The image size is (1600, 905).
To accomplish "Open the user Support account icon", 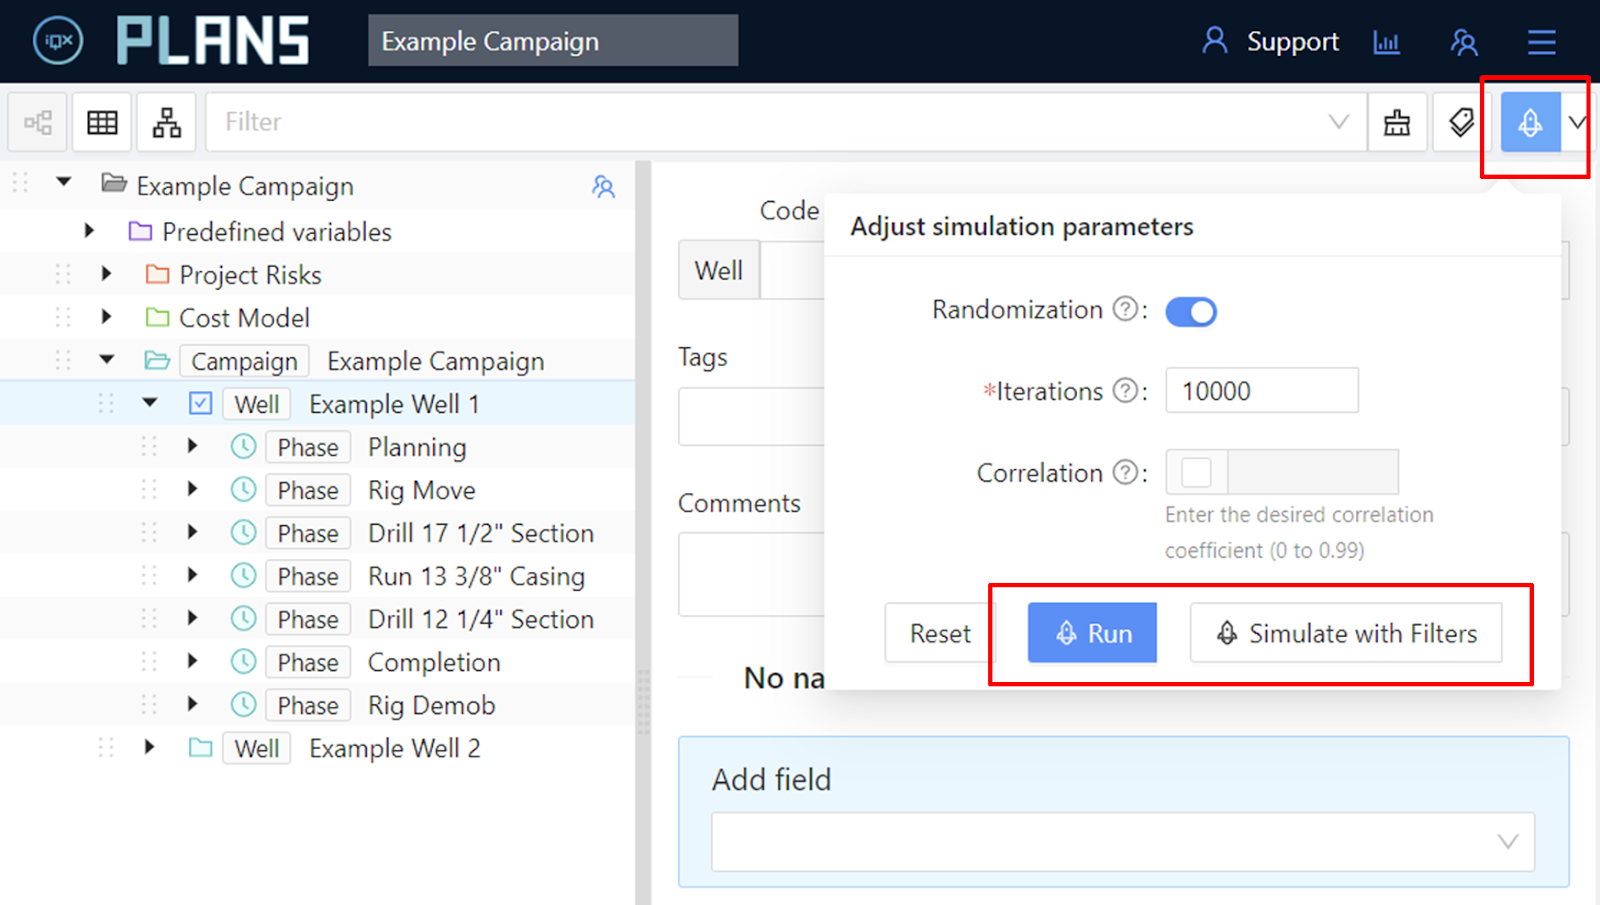I will 1214,41.
